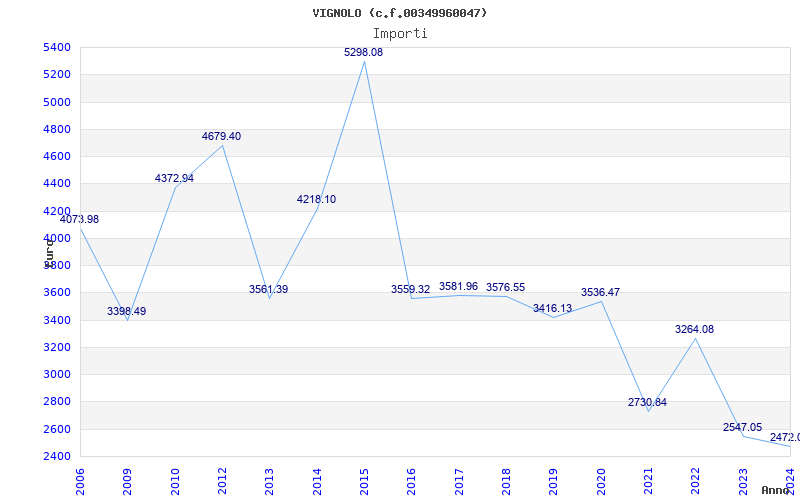Click the 5200 y-axis tick label
800x500 pixels.
point(58,74)
